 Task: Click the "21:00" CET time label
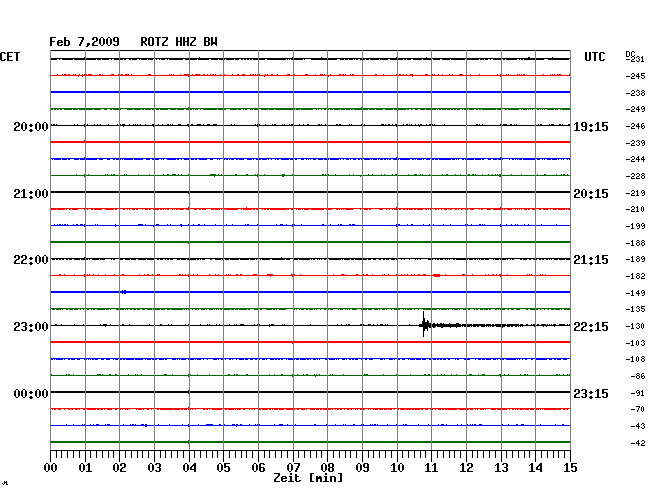click(x=31, y=194)
